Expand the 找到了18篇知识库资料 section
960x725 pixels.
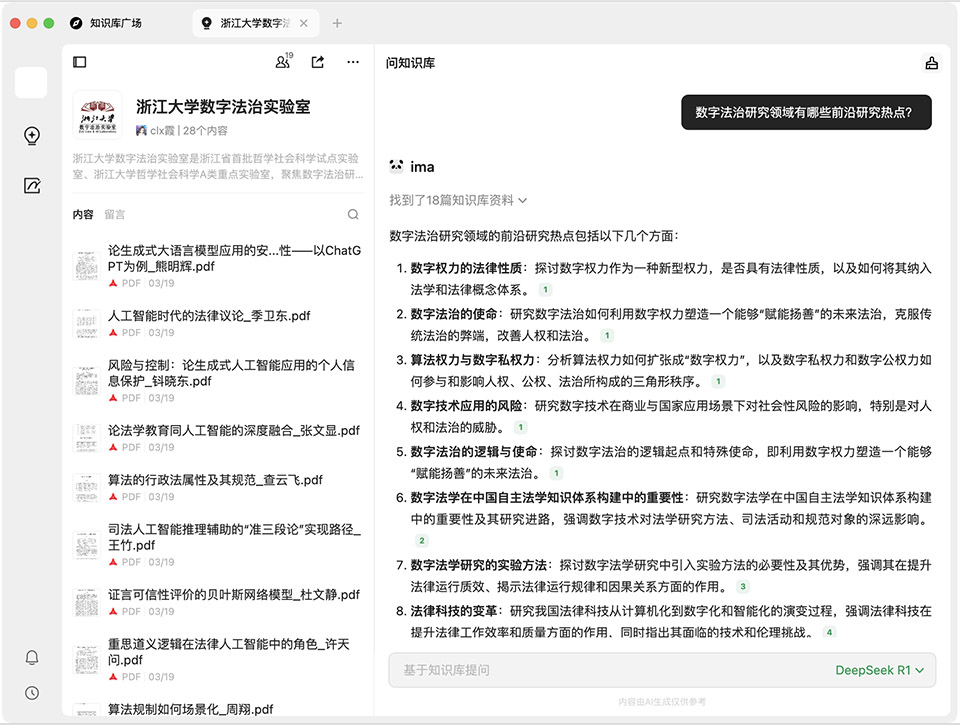tap(458, 201)
